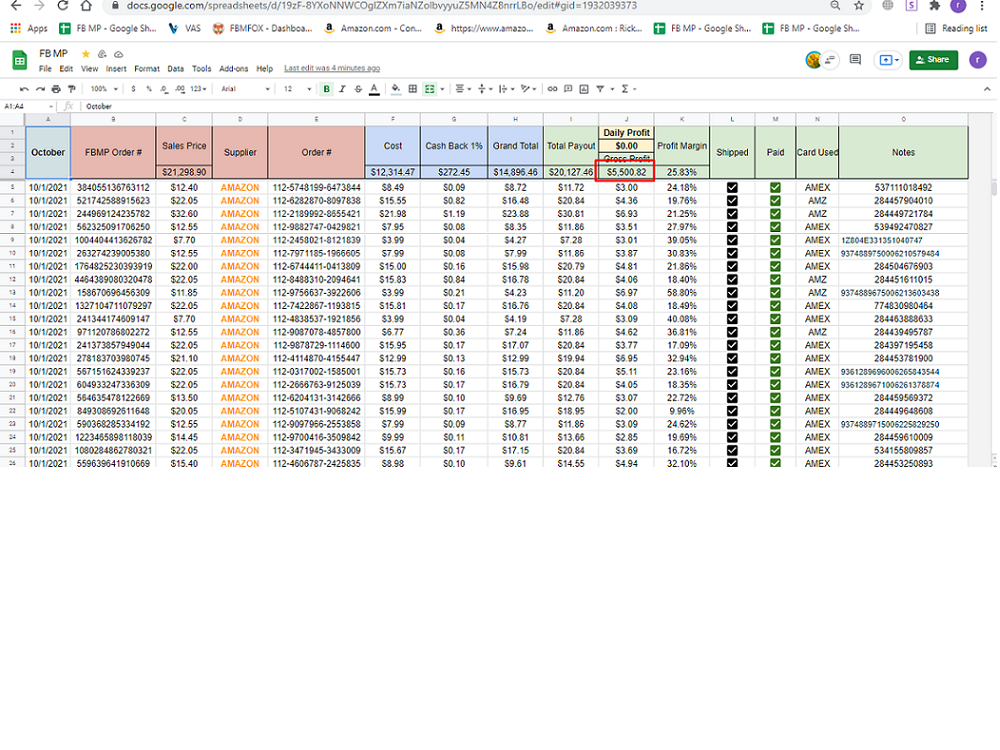Open the 'Last edit was 4 minutes ago' link
1000x750 pixels.
click(332, 68)
